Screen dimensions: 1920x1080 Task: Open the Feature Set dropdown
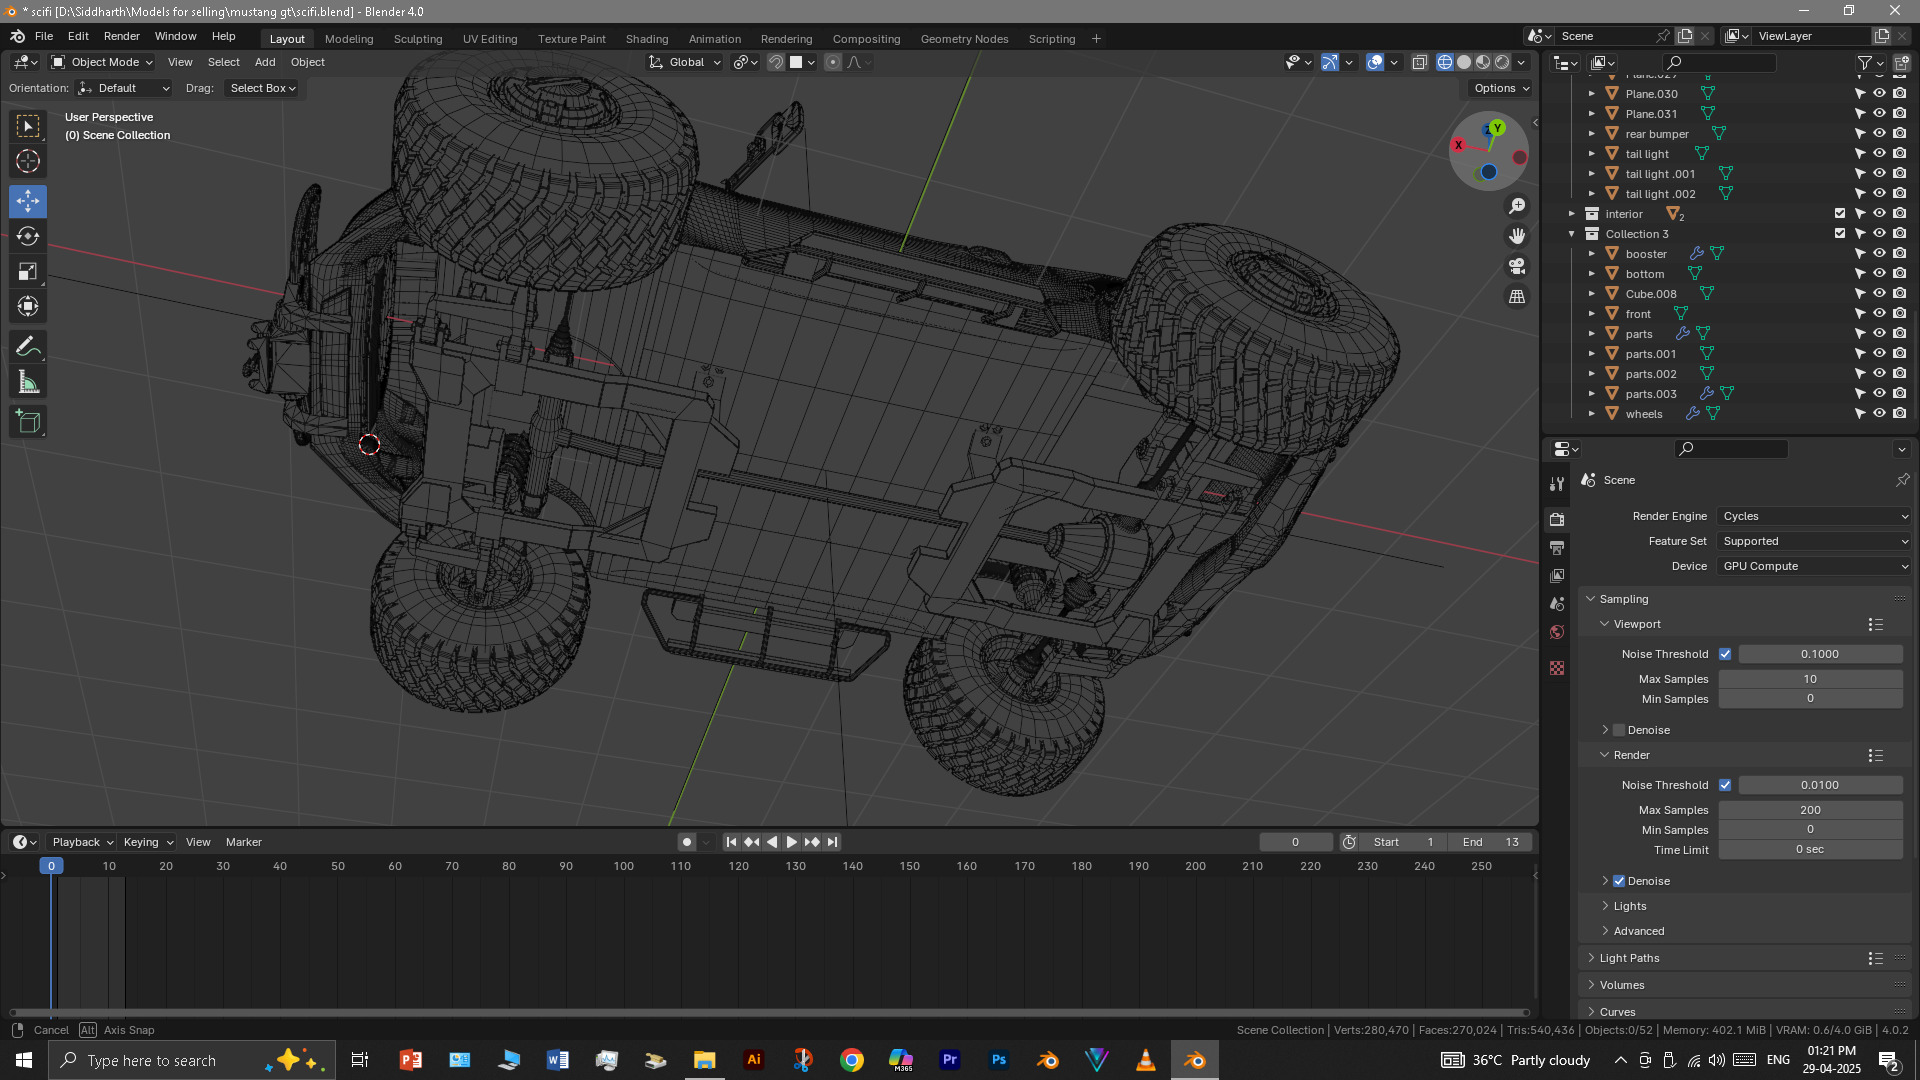pos(1814,541)
